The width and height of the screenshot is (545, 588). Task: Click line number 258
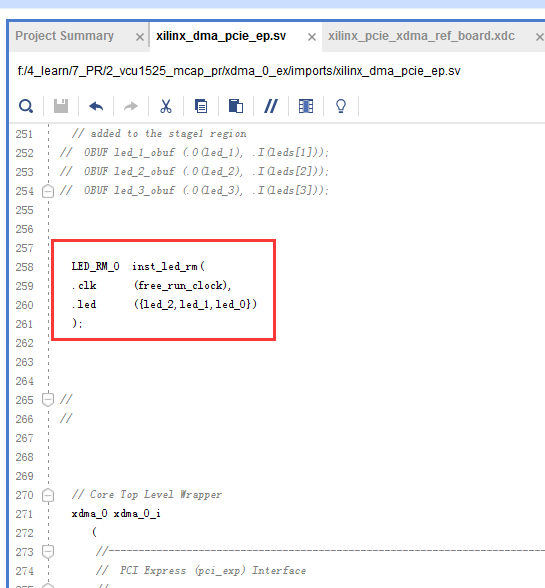point(24,267)
